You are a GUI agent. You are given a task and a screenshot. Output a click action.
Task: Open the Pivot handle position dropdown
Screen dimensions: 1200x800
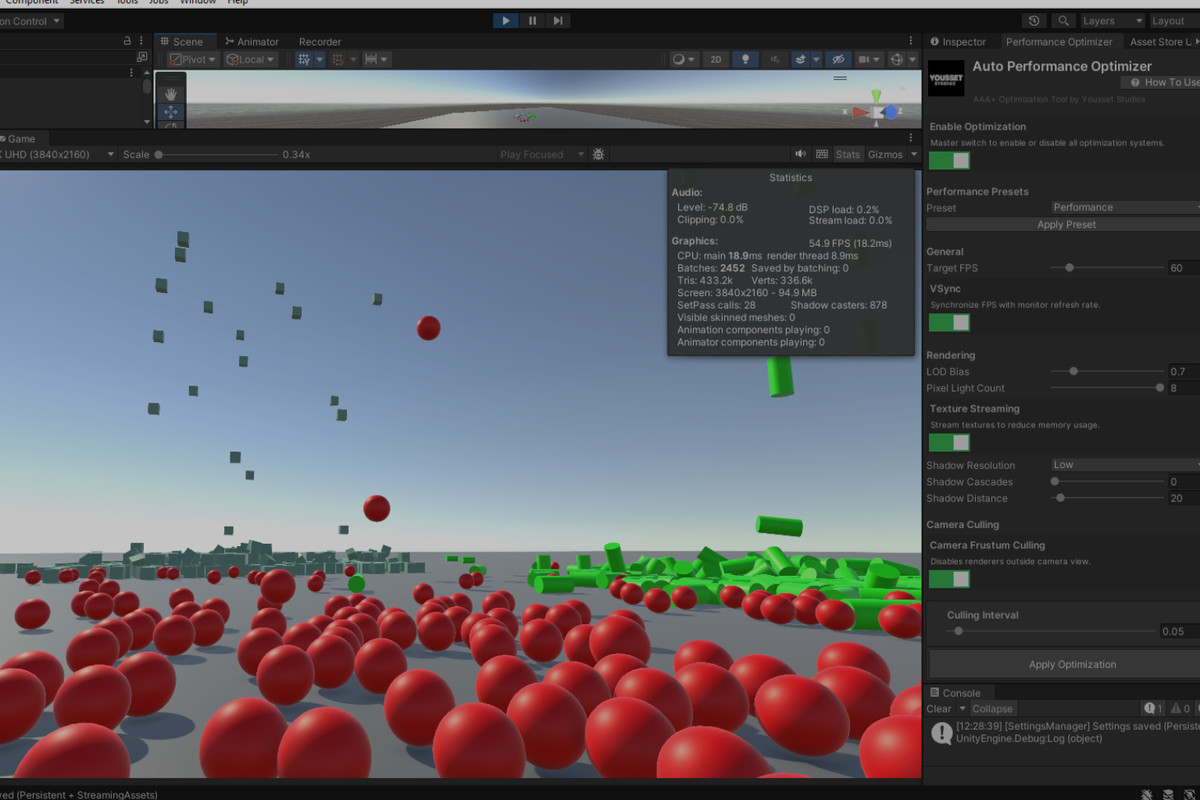[193, 59]
